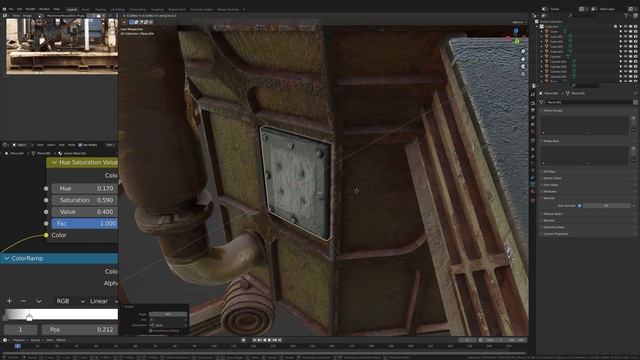Remove a color stop from the ColorRamp

(x=23, y=301)
